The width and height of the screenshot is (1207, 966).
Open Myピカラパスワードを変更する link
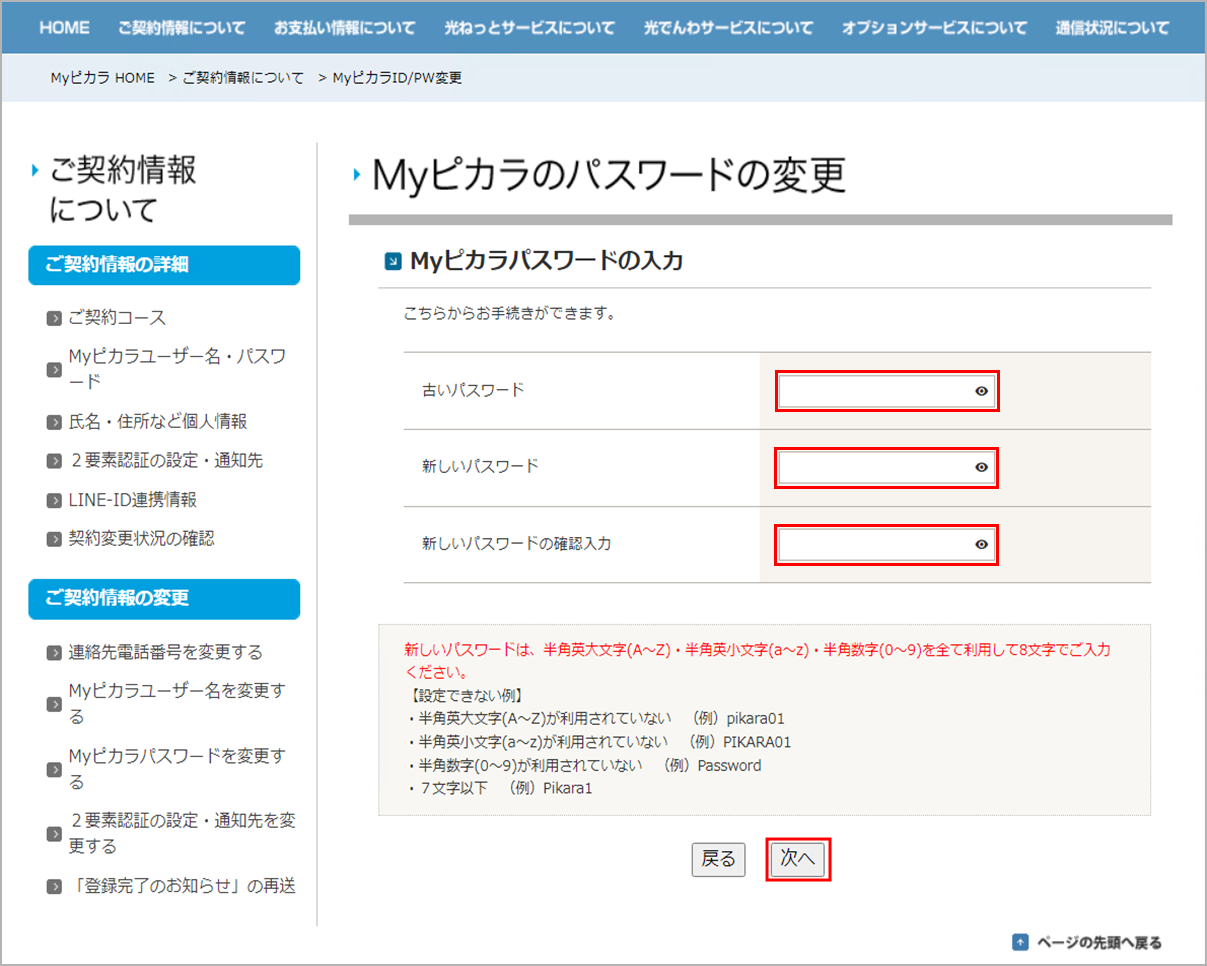176,768
